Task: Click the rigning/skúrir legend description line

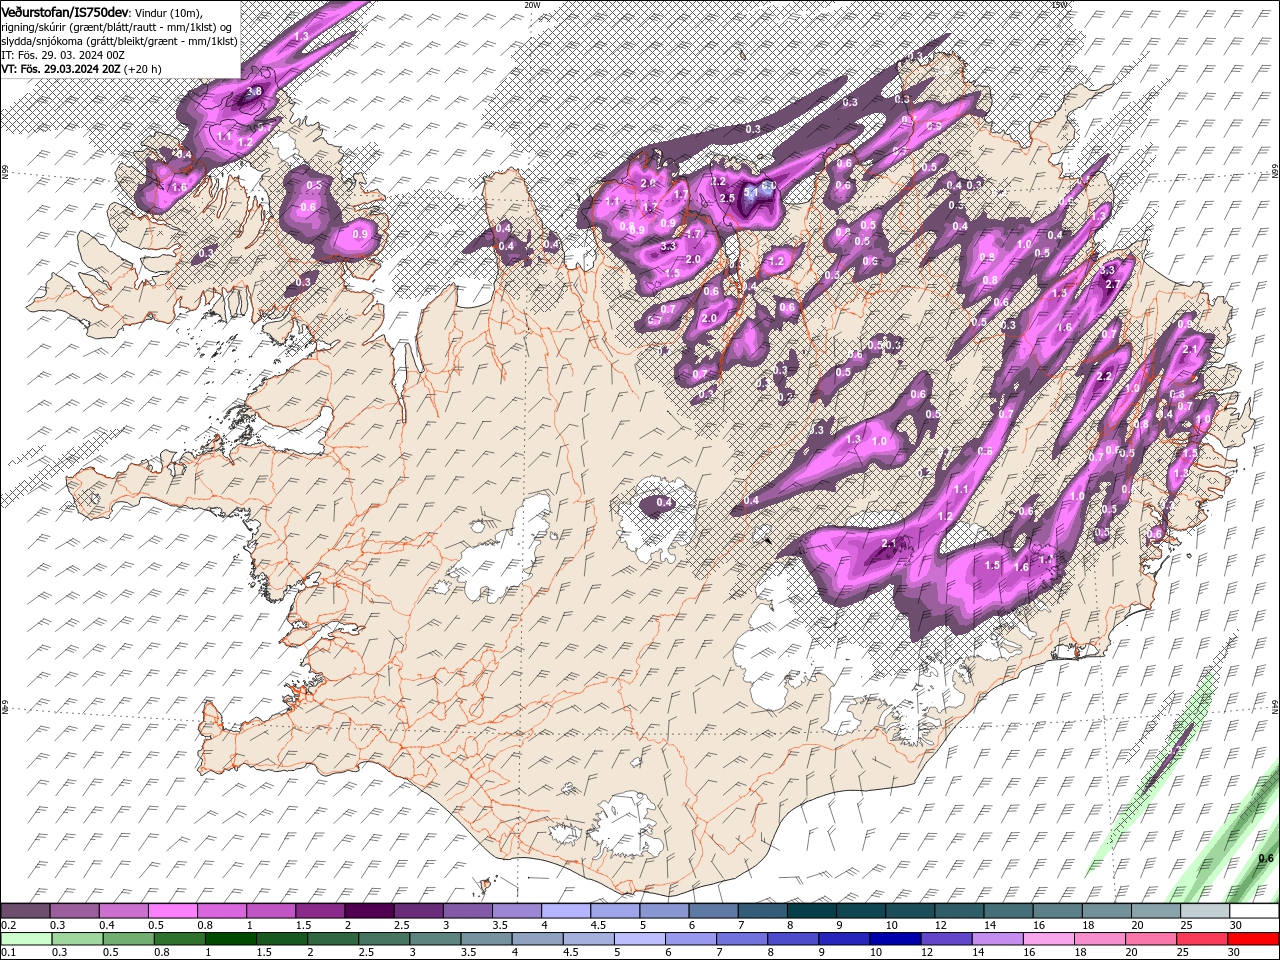Action: 116,26
